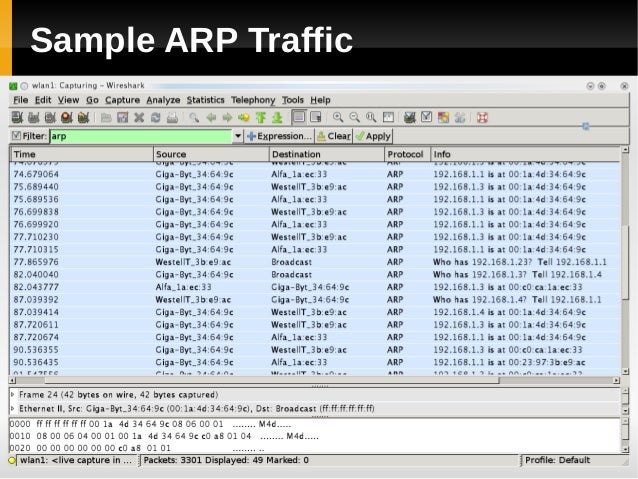638x479 pixels.
Task: Click into the arp filter field
Action: coord(141,136)
